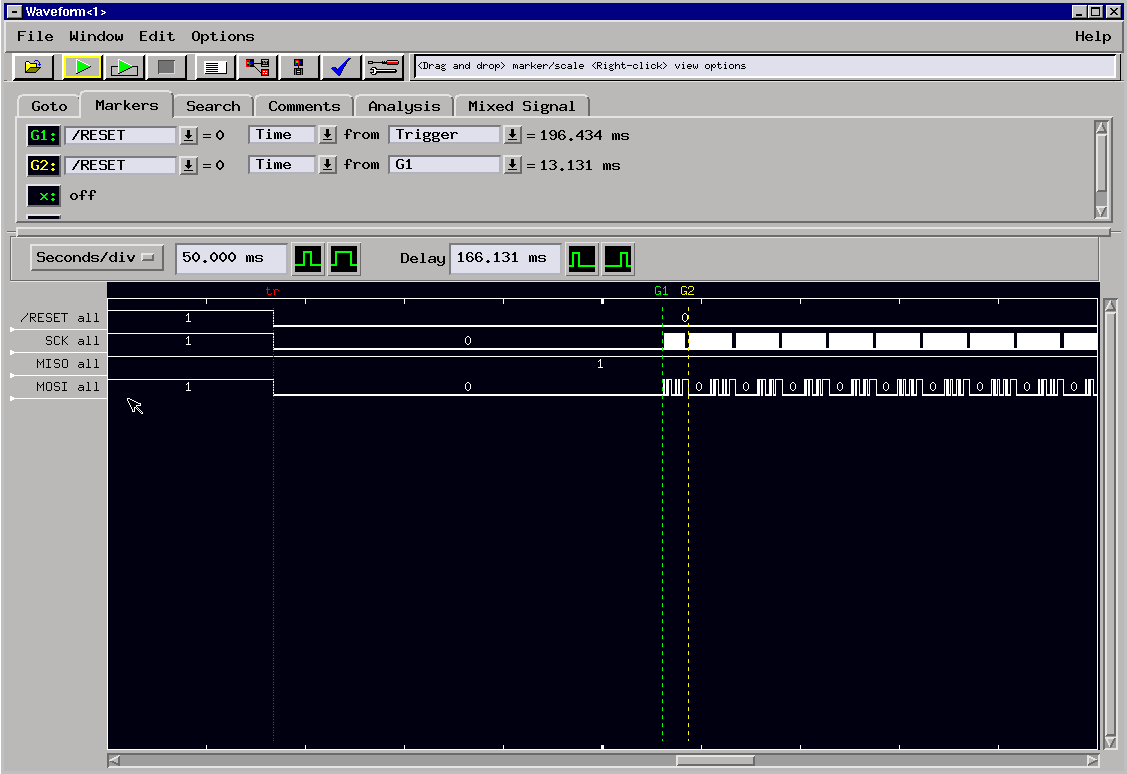Click the markers panel scroll-up arrow
Image resolution: width=1127 pixels, height=774 pixels.
pos(1101,127)
